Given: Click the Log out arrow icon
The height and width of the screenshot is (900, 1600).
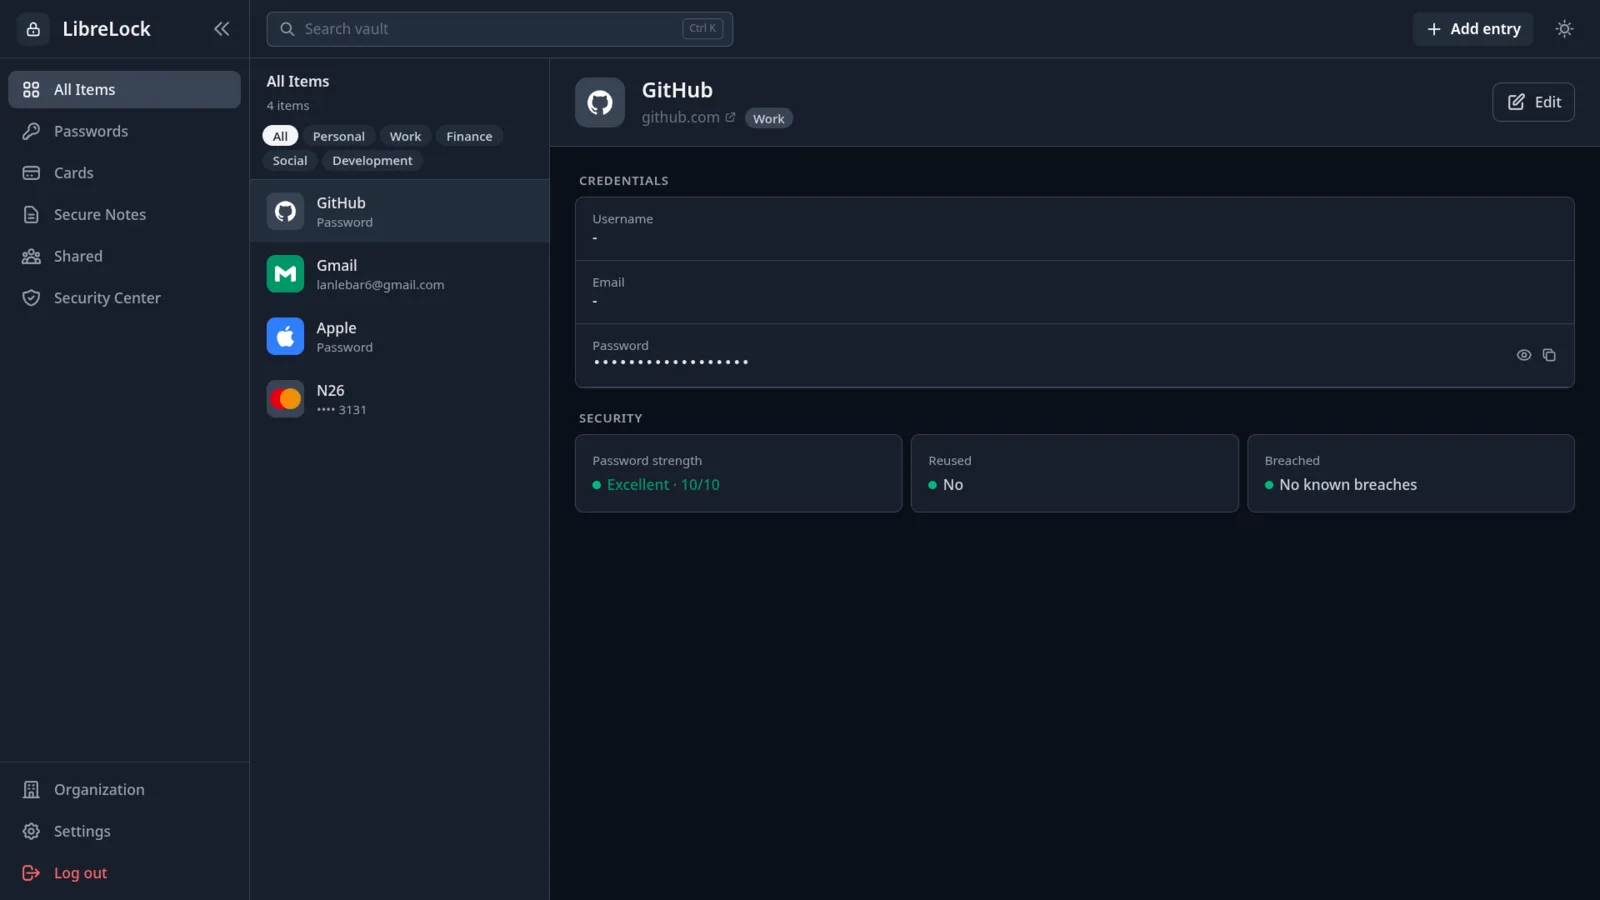Looking at the screenshot, I should [x=31, y=873].
